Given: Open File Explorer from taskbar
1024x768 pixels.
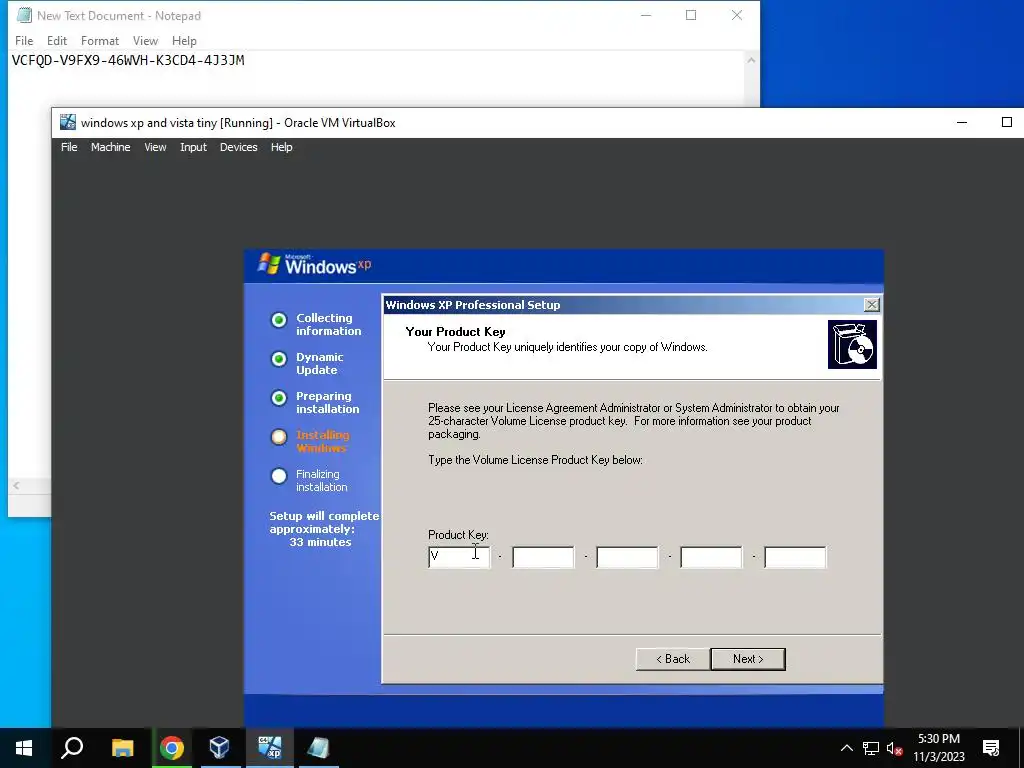Looking at the screenshot, I should (x=122, y=748).
